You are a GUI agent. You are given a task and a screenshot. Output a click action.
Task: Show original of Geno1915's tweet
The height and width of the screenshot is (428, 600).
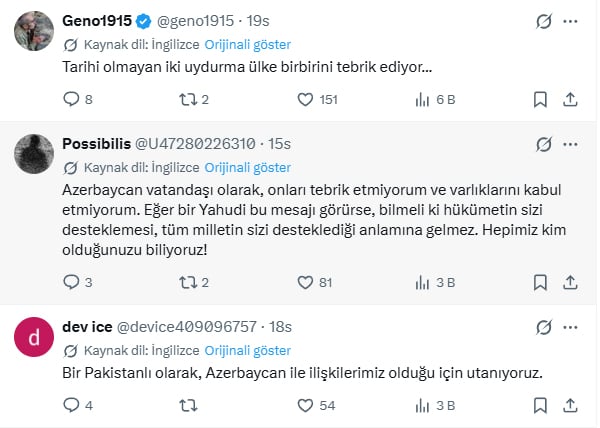248,44
